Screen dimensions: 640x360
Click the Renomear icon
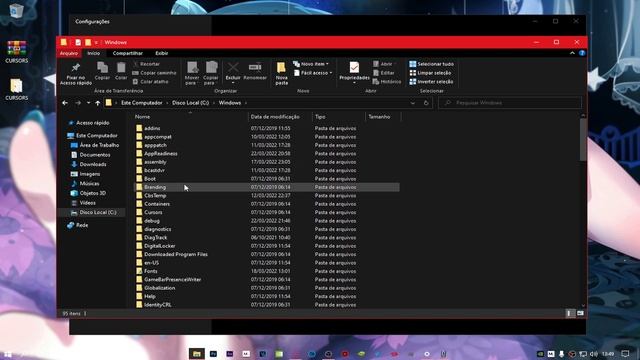pyautogui.click(x=255, y=71)
